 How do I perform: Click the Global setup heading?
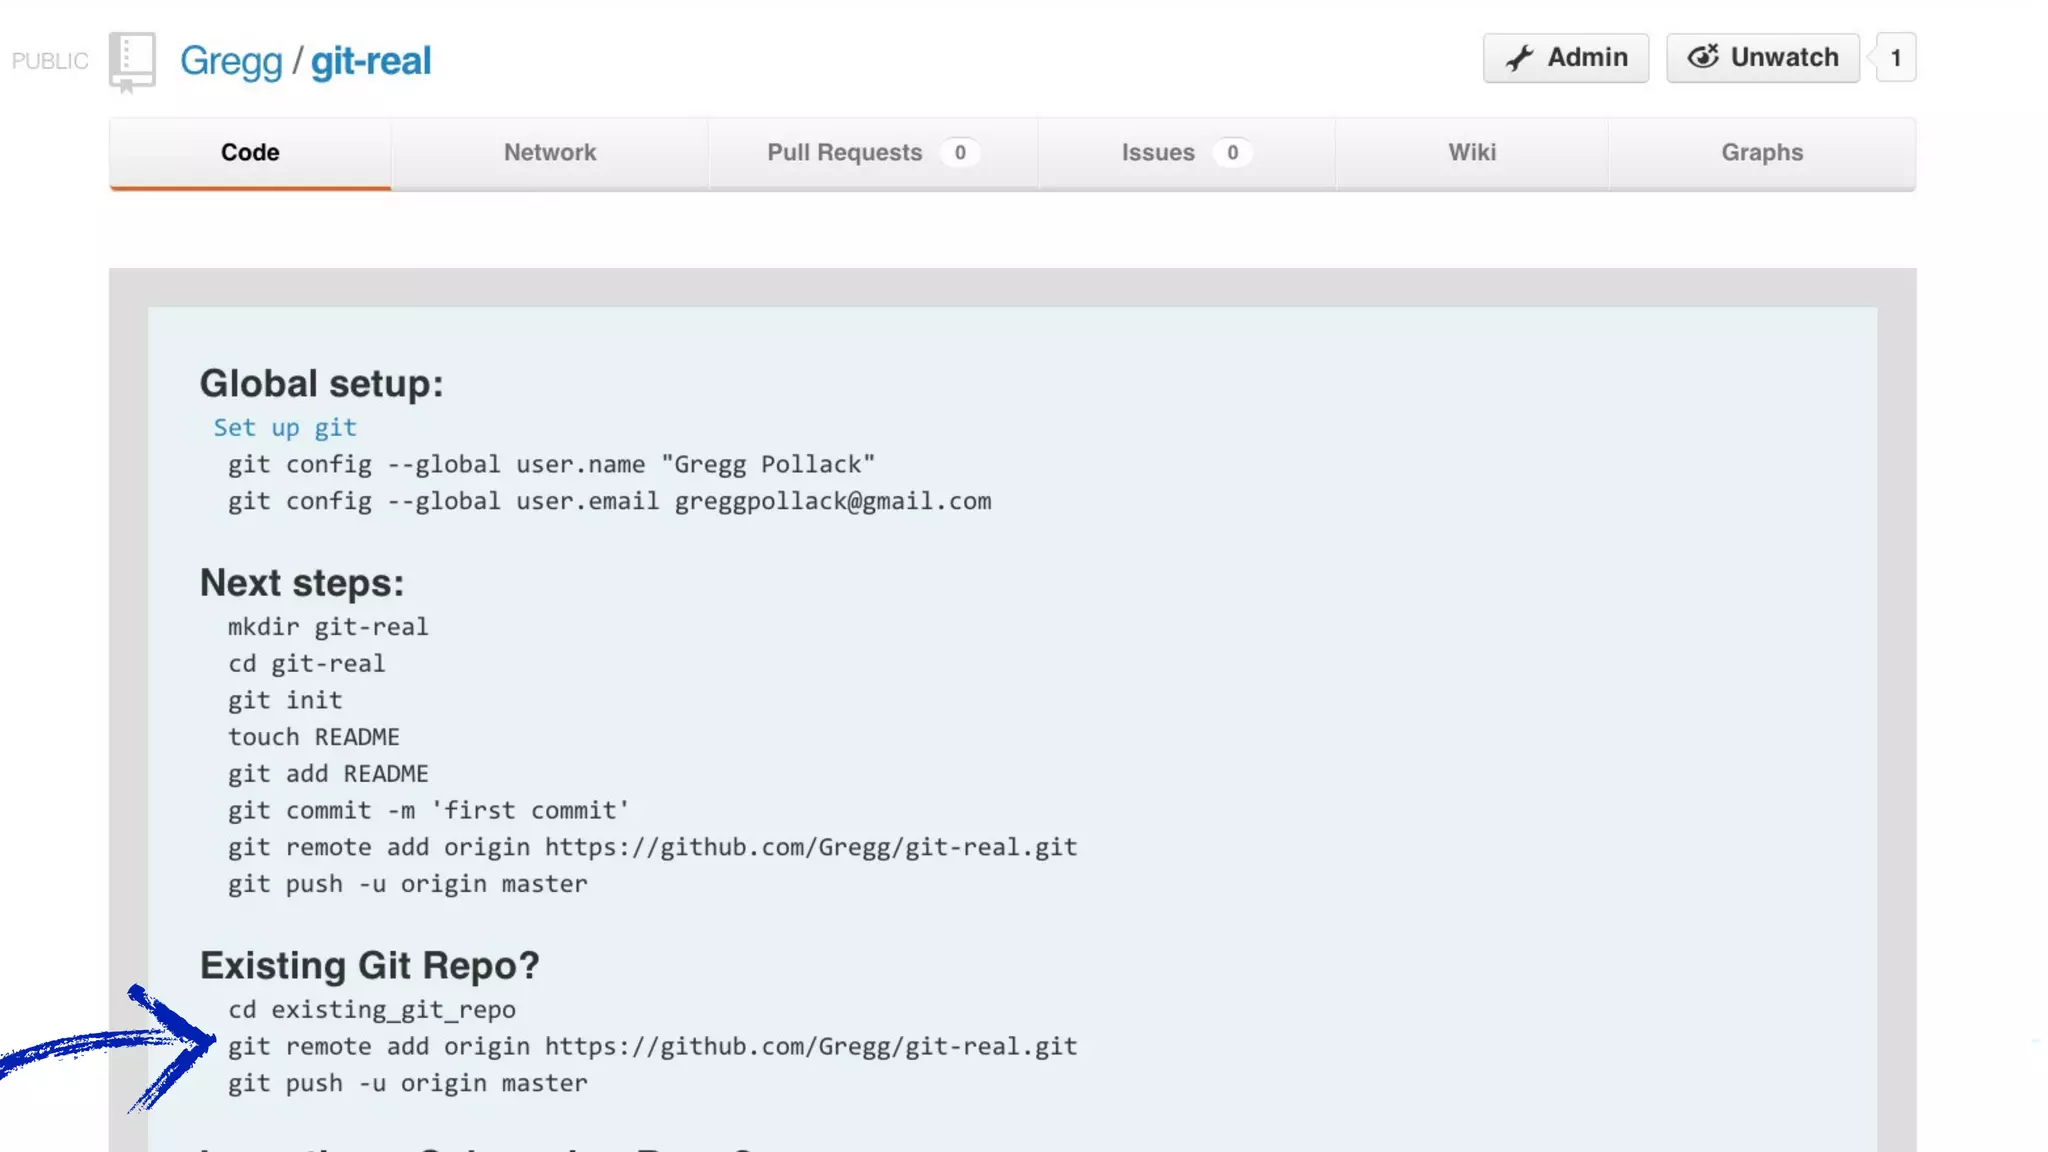(x=321, y=384)
